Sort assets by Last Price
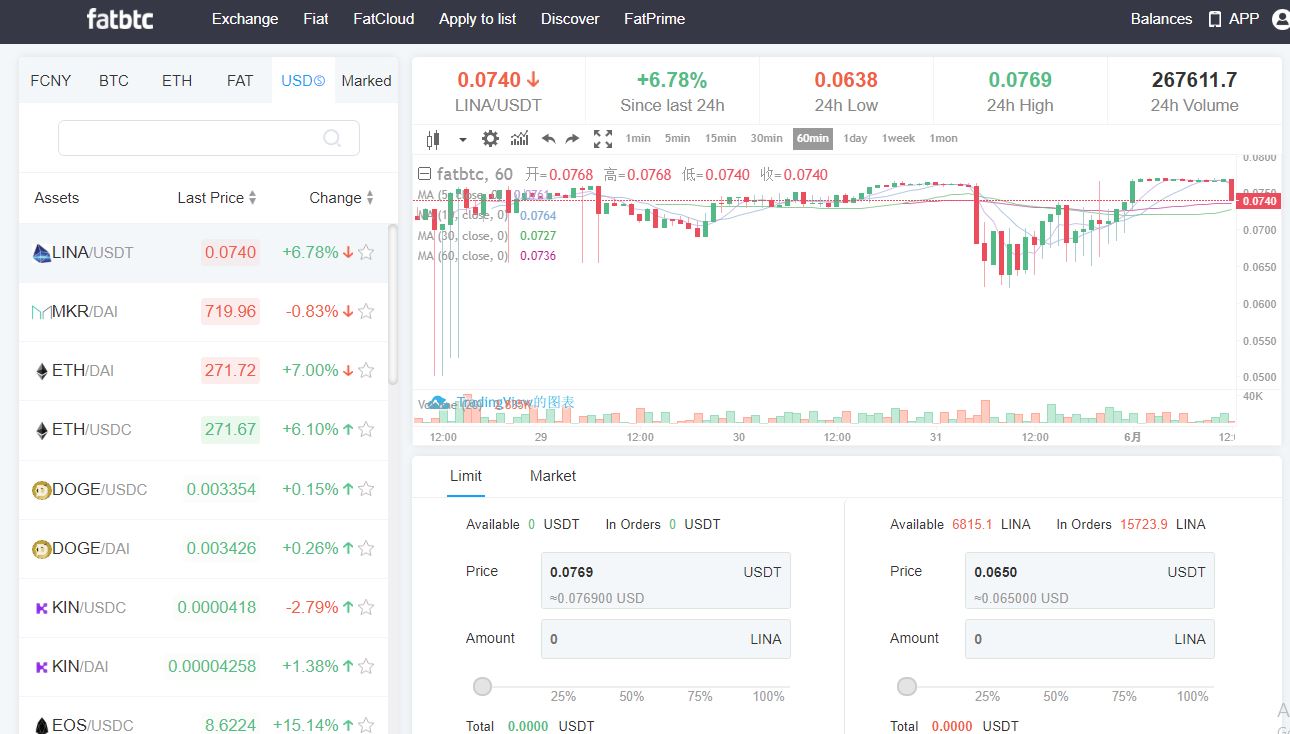This screenshot has width=1290, height=734. [x=216, y=198]
